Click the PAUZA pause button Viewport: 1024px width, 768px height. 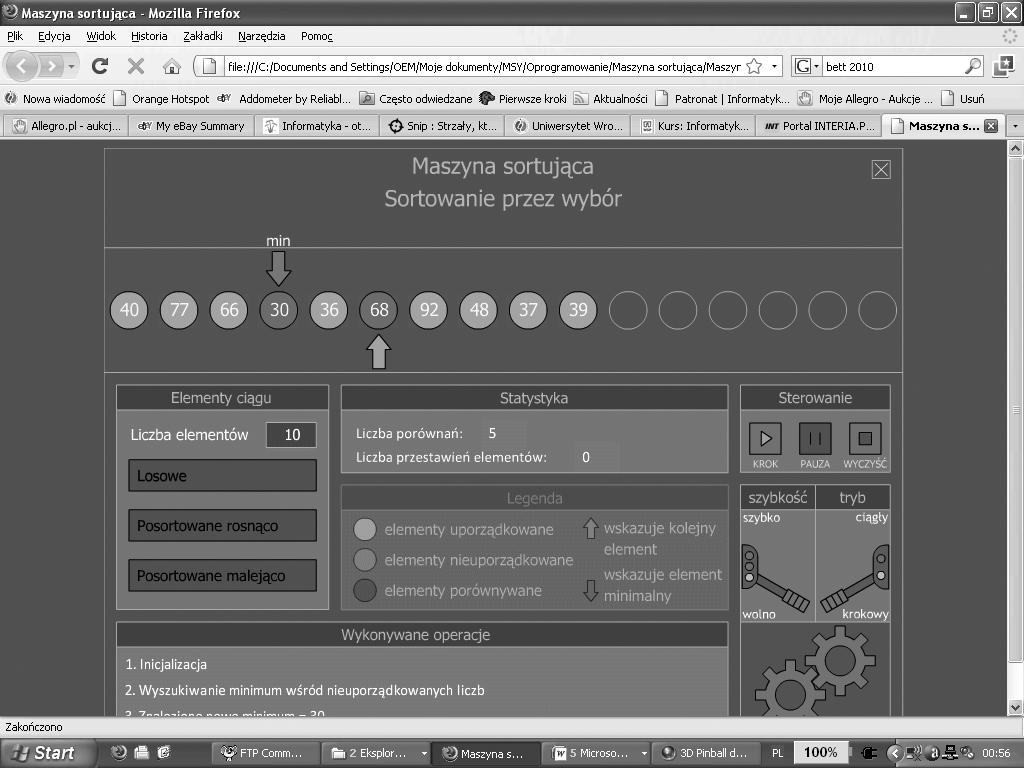click(x=815, y=439)
